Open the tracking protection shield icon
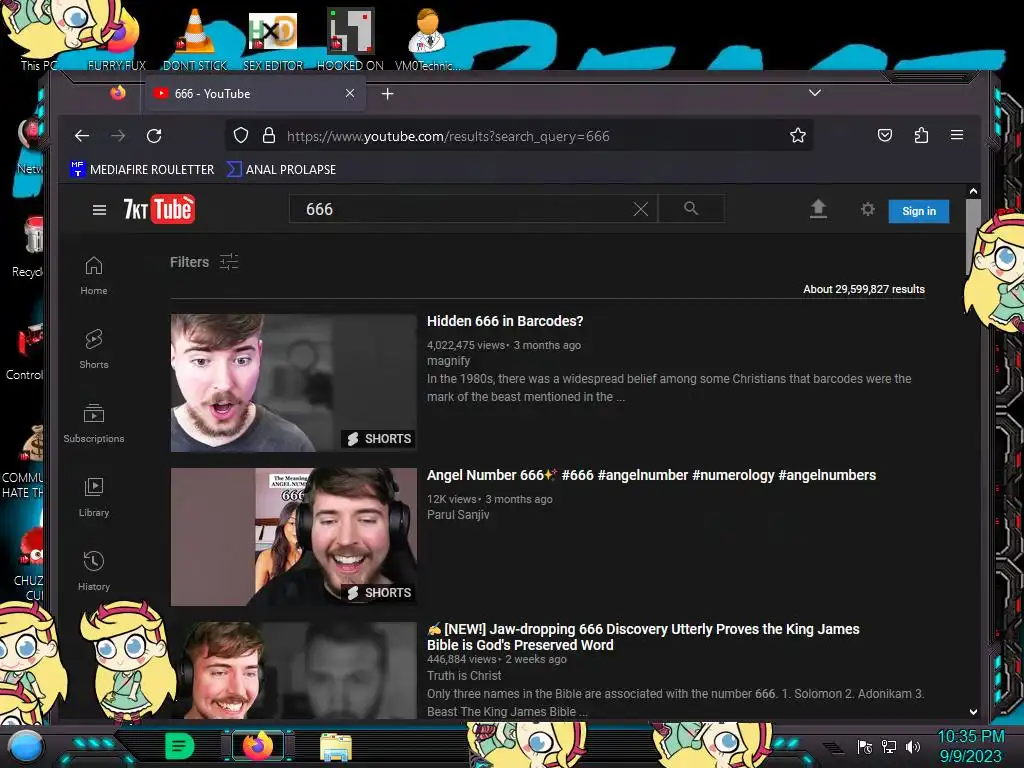This screenshot has height=768, width=1024. (241, 136)
